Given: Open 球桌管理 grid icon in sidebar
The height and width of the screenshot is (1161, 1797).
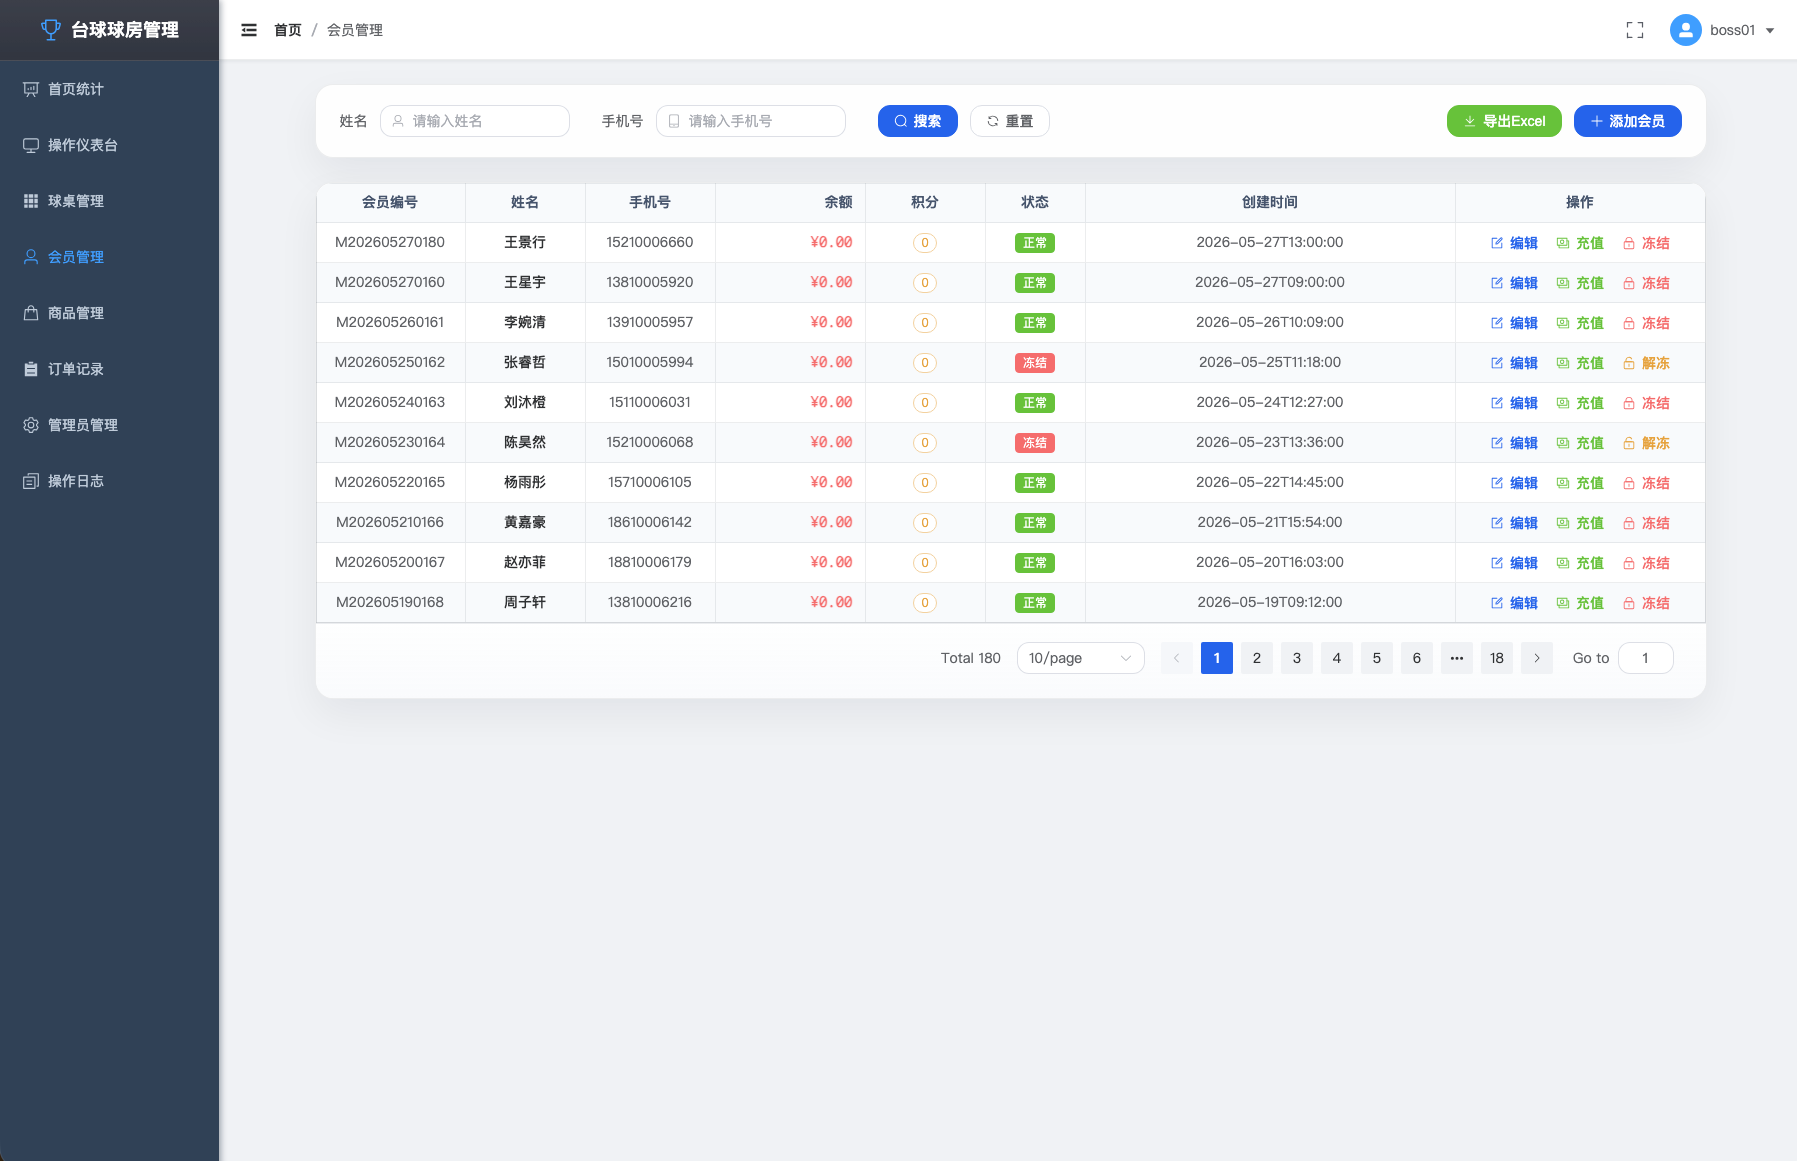Looking at the screenshot, I should click(31, 201).
